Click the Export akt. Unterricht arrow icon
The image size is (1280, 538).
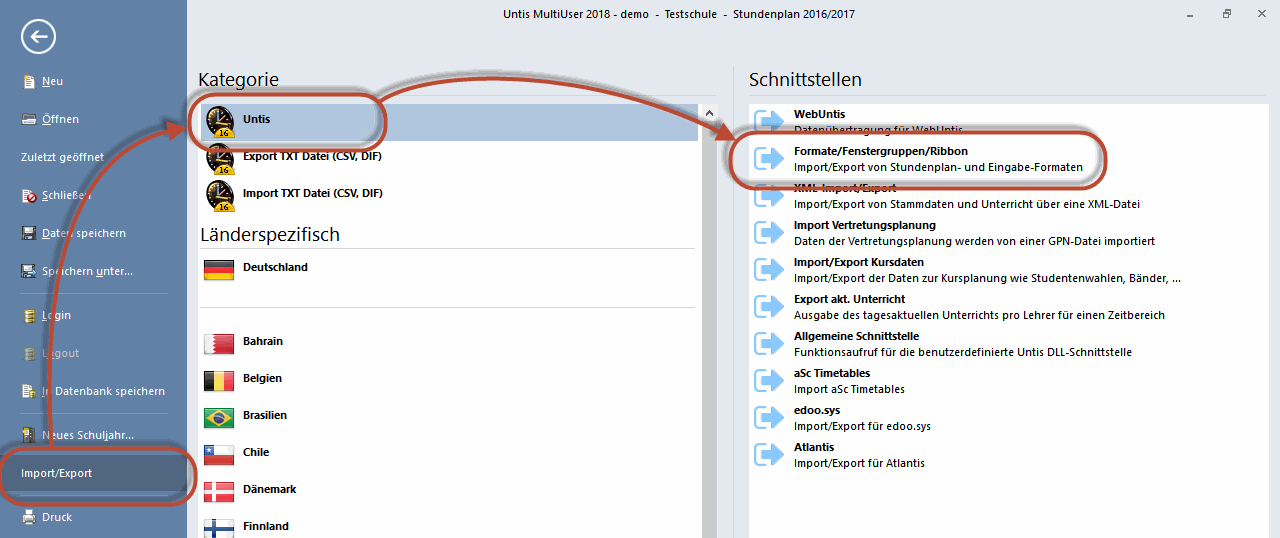(769, 306)
